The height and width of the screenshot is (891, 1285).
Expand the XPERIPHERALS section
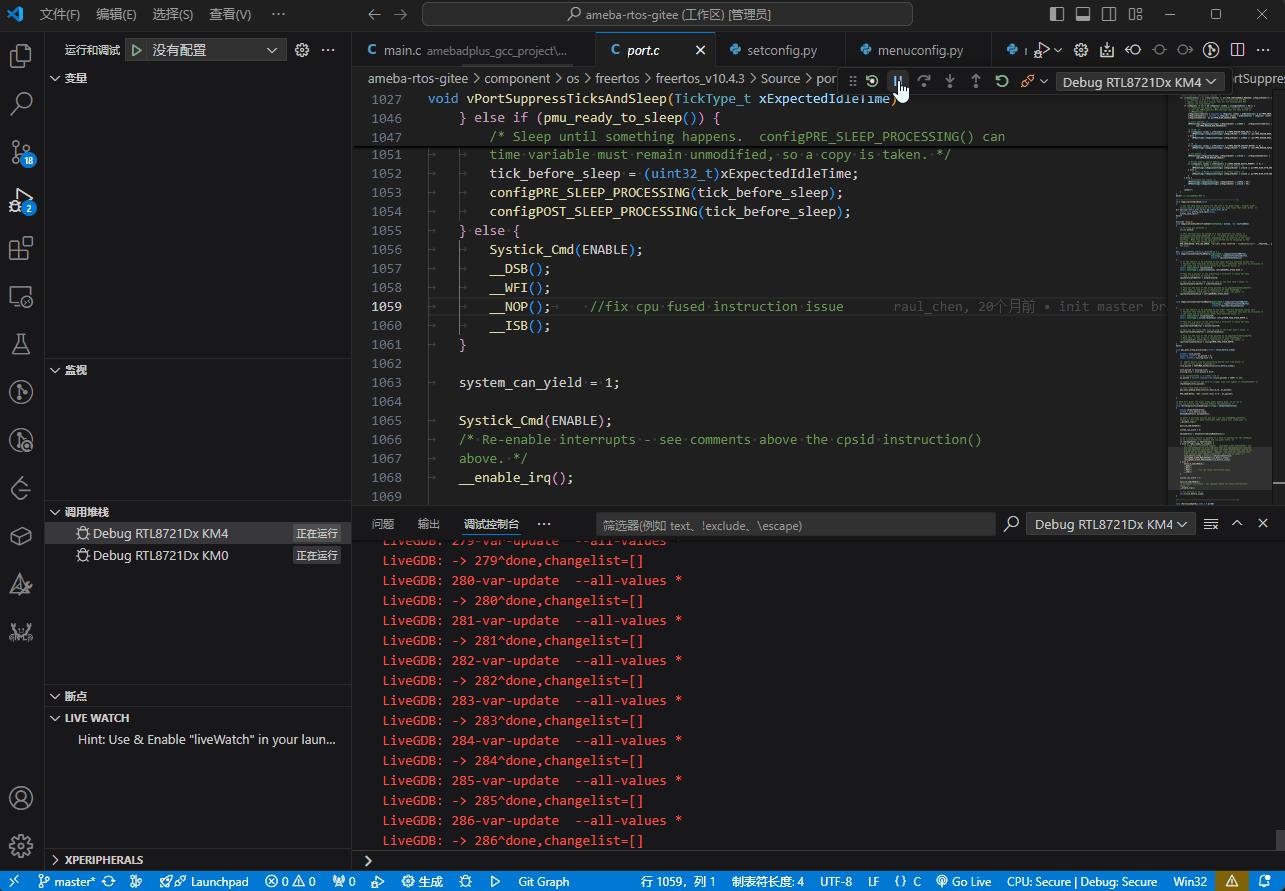click(104, 860)
